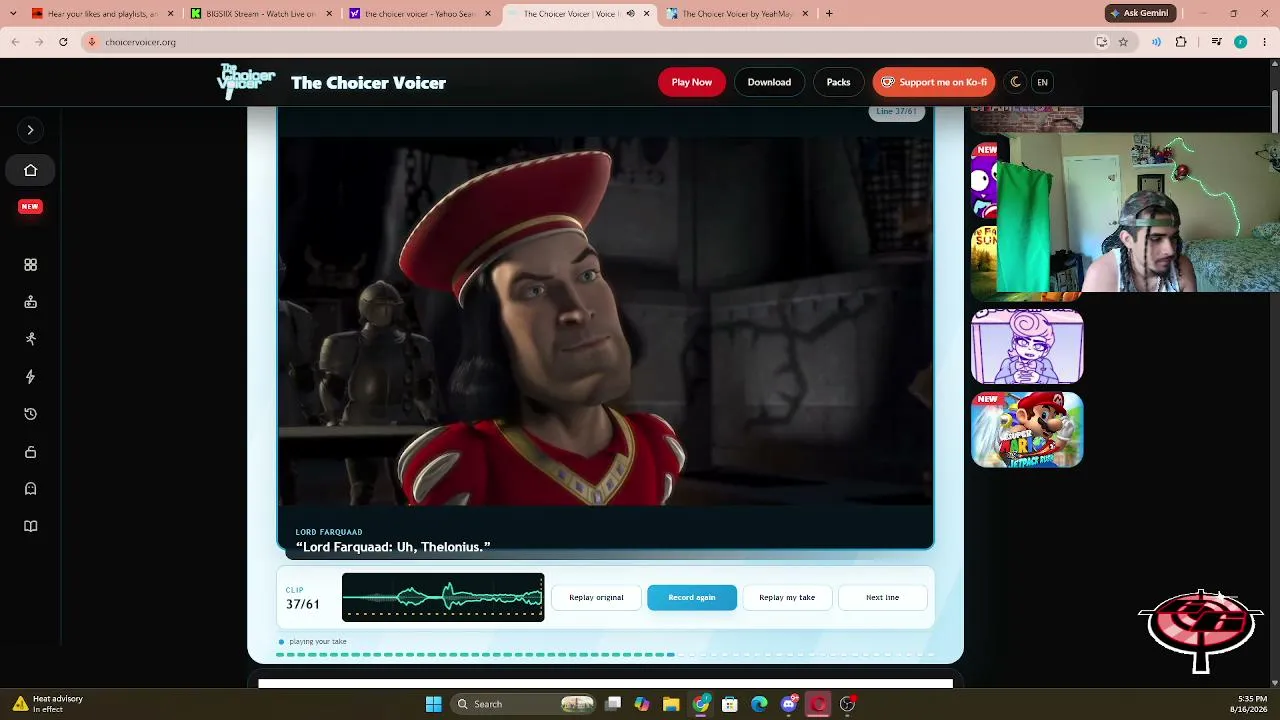
Task: Open Microsoft Store from the taskbar
Action: click(730, 704)
